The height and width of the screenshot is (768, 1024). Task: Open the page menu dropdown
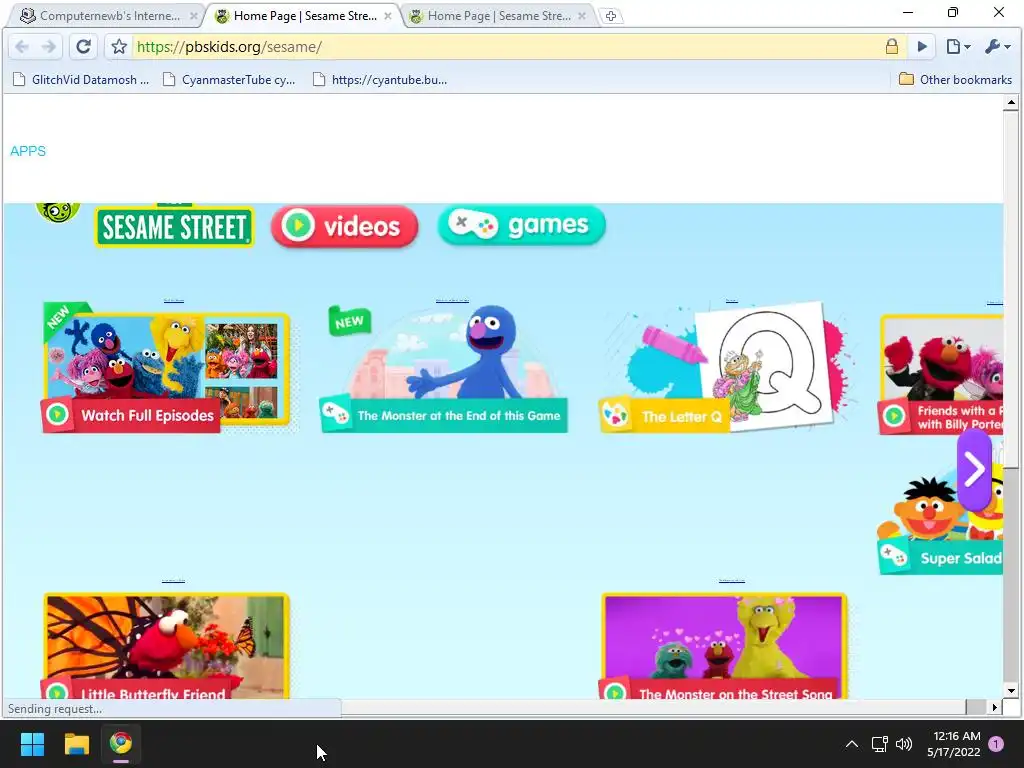(x=958, y=46)
